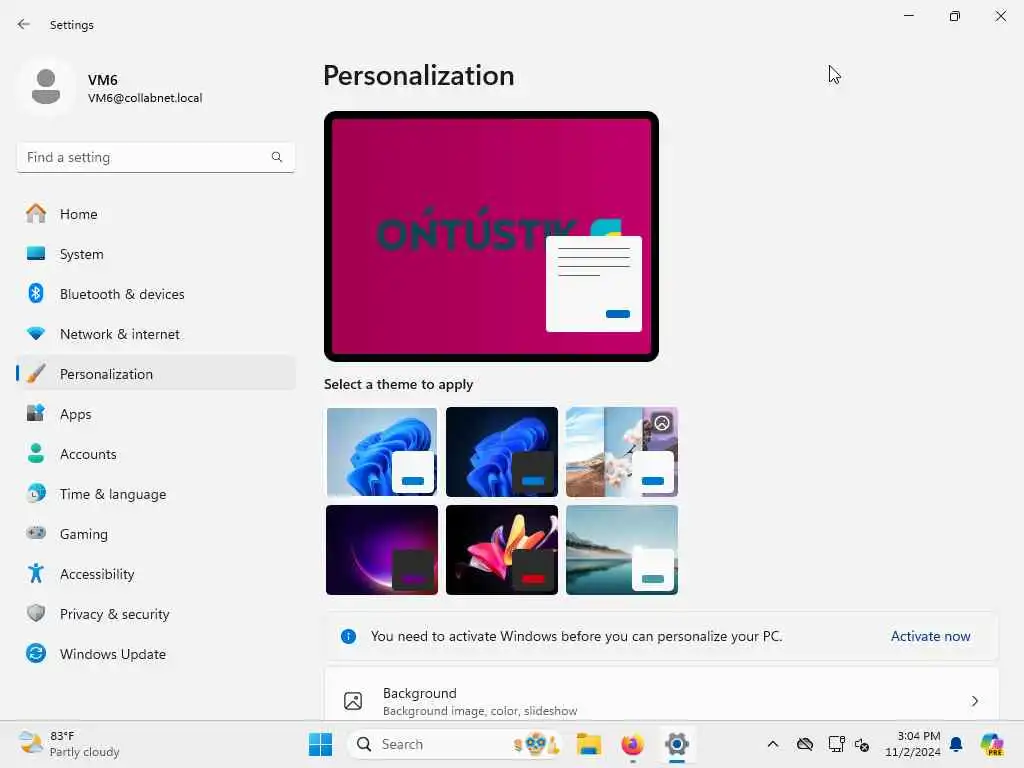Apply the purple Glow theme
This screenshot has width=1024, height=768.
click(382, 550)
